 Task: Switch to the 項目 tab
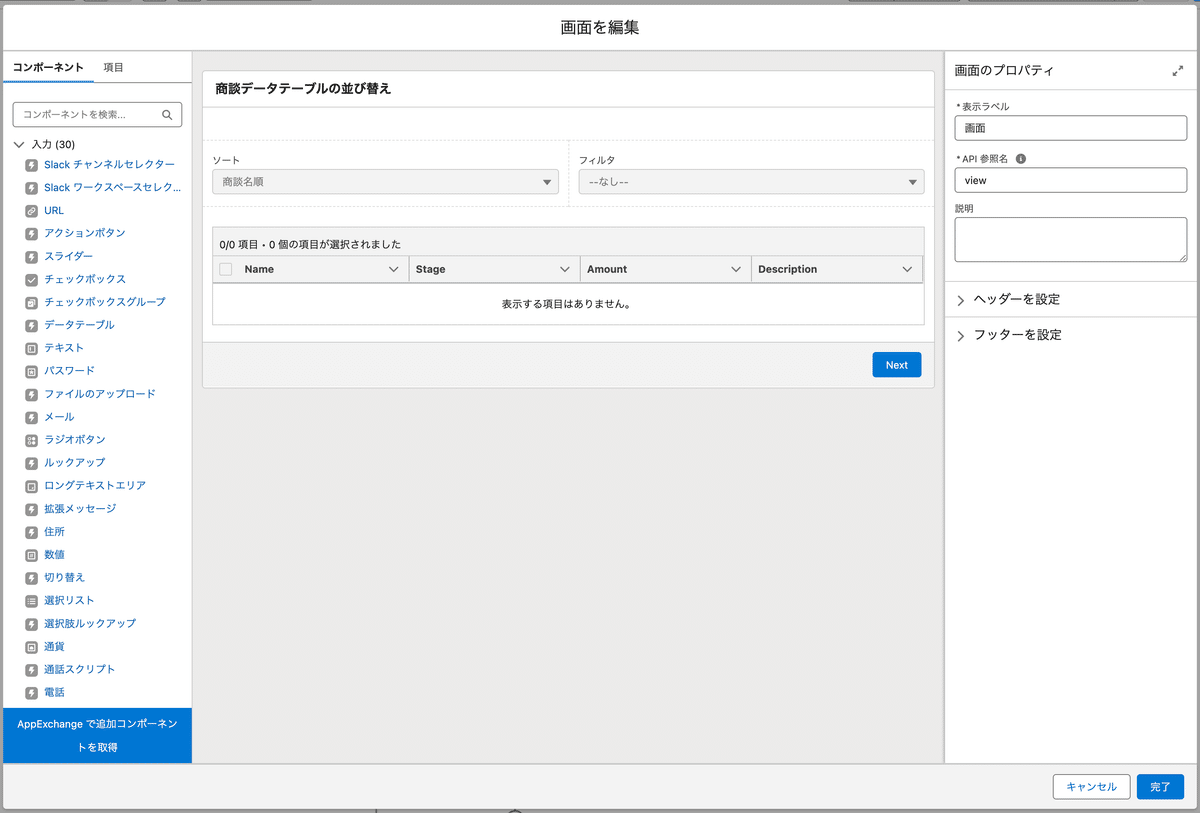click(x=114, y=67)
